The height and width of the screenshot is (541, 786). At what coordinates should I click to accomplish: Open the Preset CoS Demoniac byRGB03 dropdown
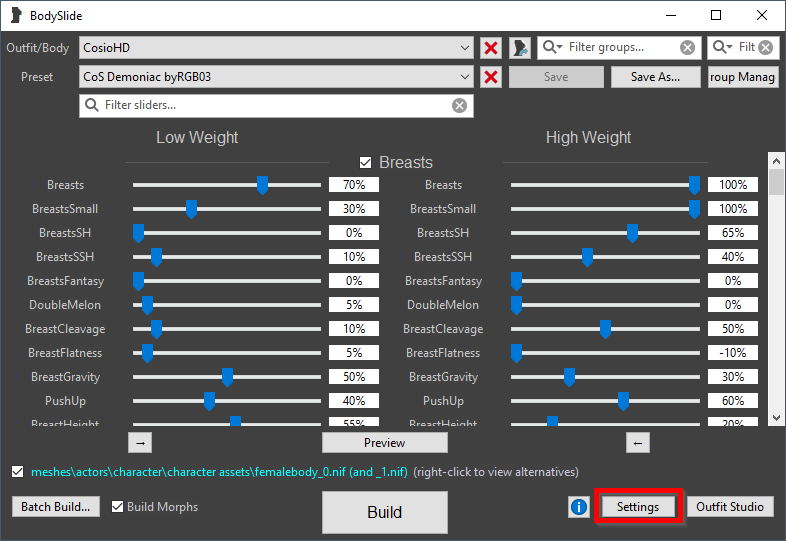tap(276, 77)
